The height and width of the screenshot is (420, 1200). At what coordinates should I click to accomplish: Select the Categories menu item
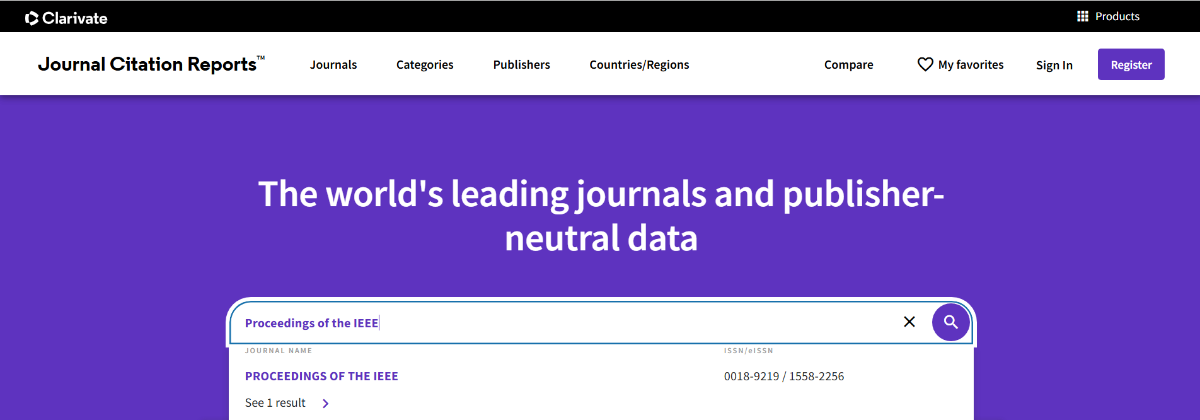tap(425, 65)
